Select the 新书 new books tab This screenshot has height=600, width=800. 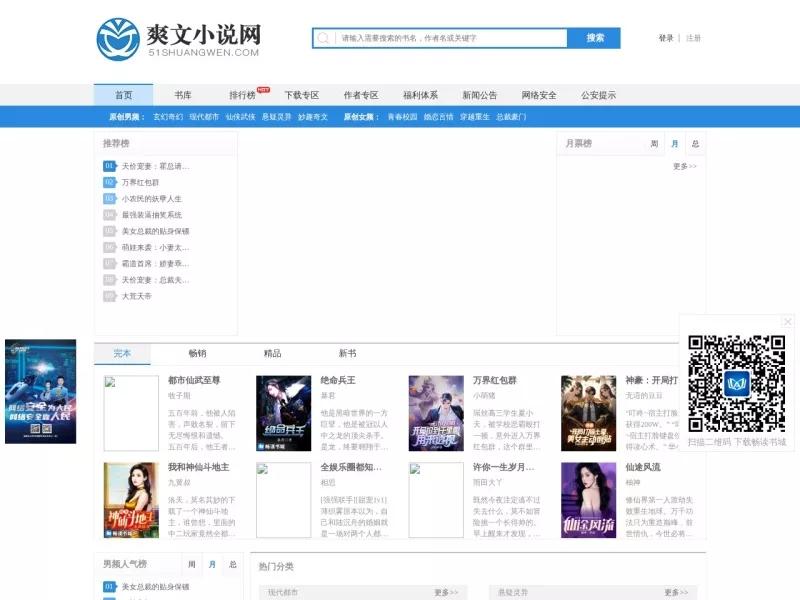pos(347,354)
